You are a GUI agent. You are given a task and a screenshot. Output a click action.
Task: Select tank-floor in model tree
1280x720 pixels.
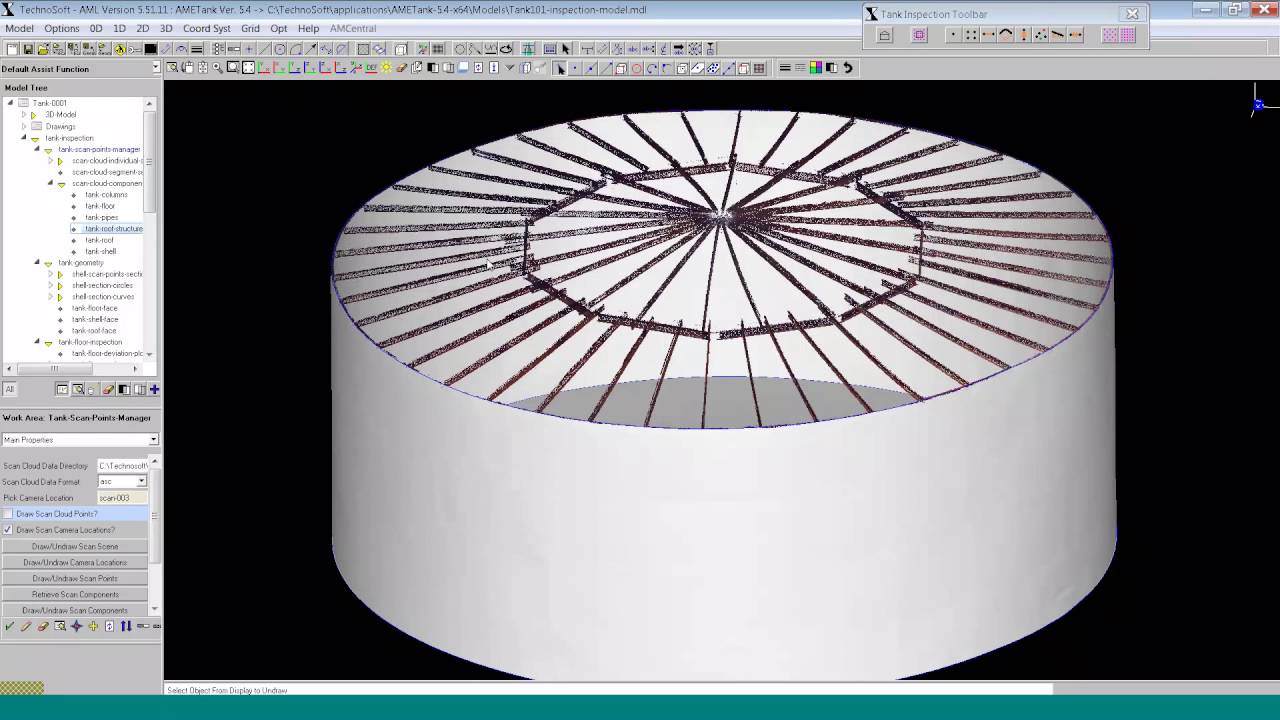tap(100, 206)
